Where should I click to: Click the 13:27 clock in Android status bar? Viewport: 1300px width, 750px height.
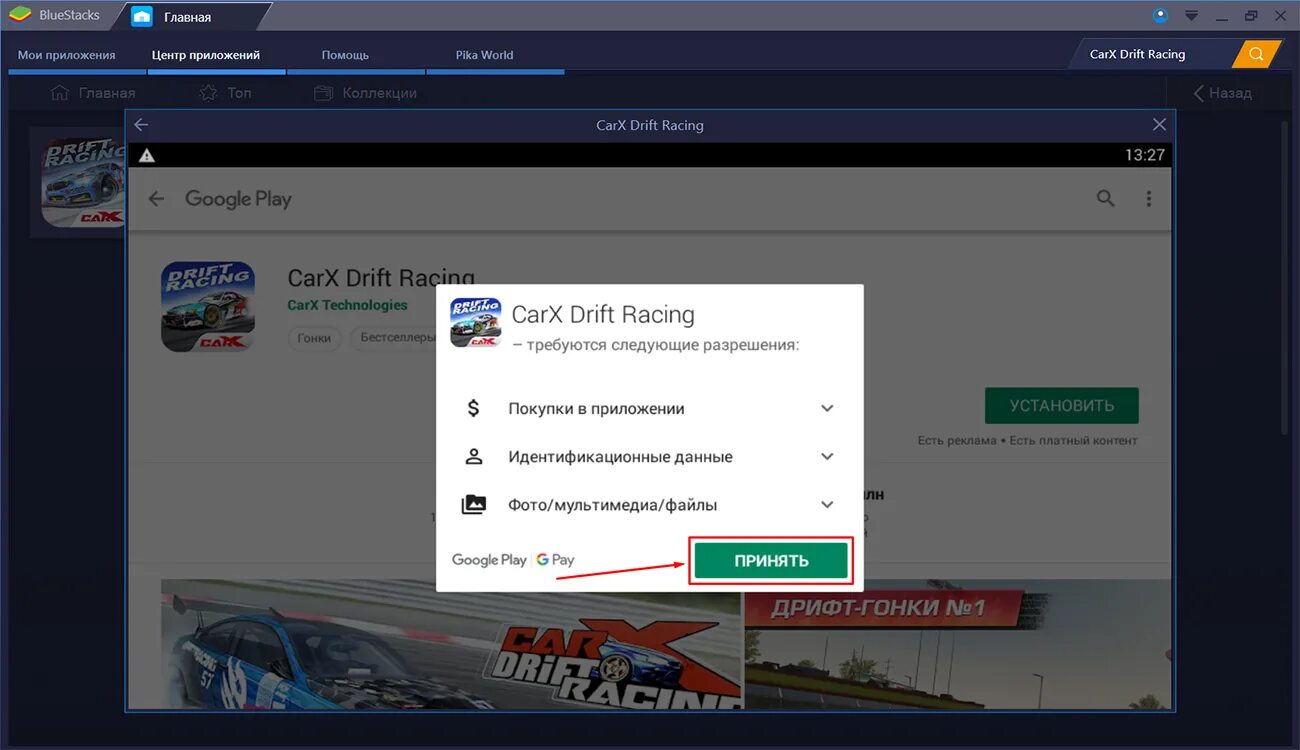point(1144,155)
